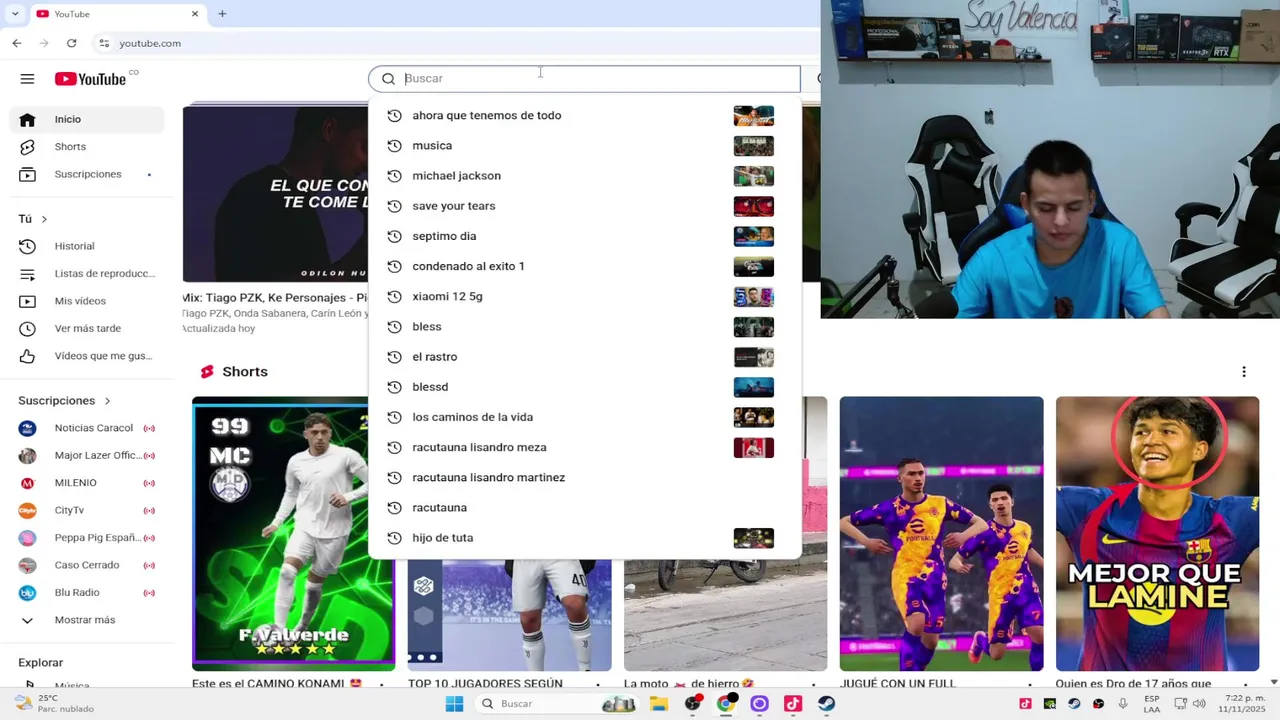Open Chrome from the taskbar
This screenshot has width=1280, height=720.
point(726,704)
